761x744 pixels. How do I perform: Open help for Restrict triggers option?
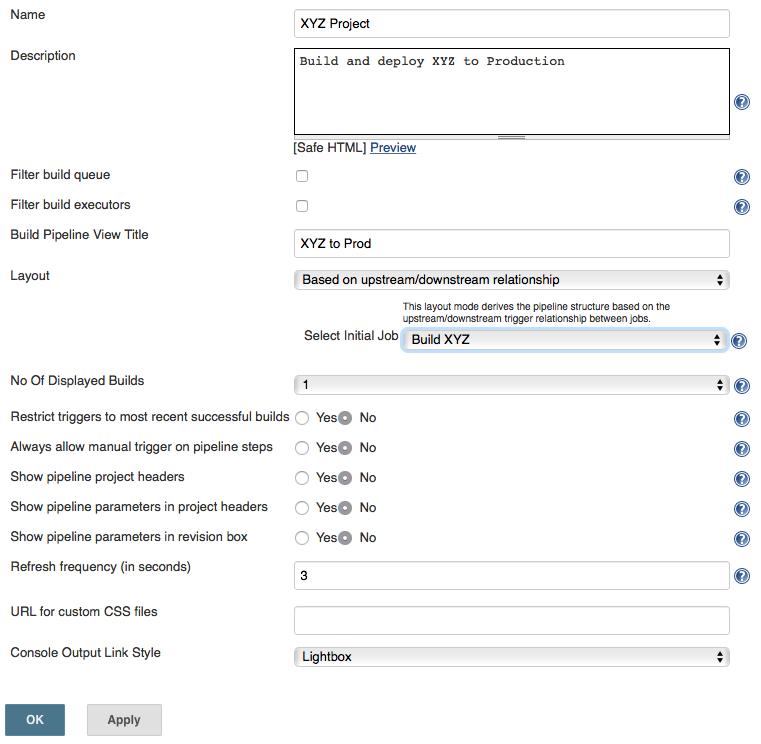(742, 419)
